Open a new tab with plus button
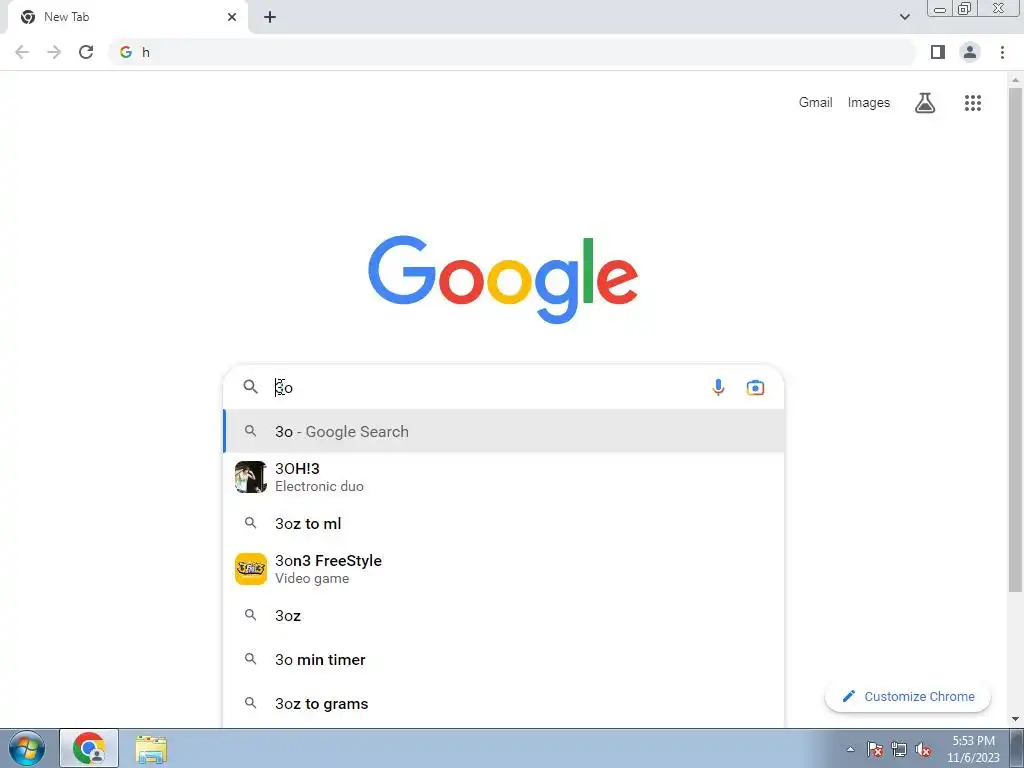The height and width of the screenshot is (768, 1024). tap(270, 17)
